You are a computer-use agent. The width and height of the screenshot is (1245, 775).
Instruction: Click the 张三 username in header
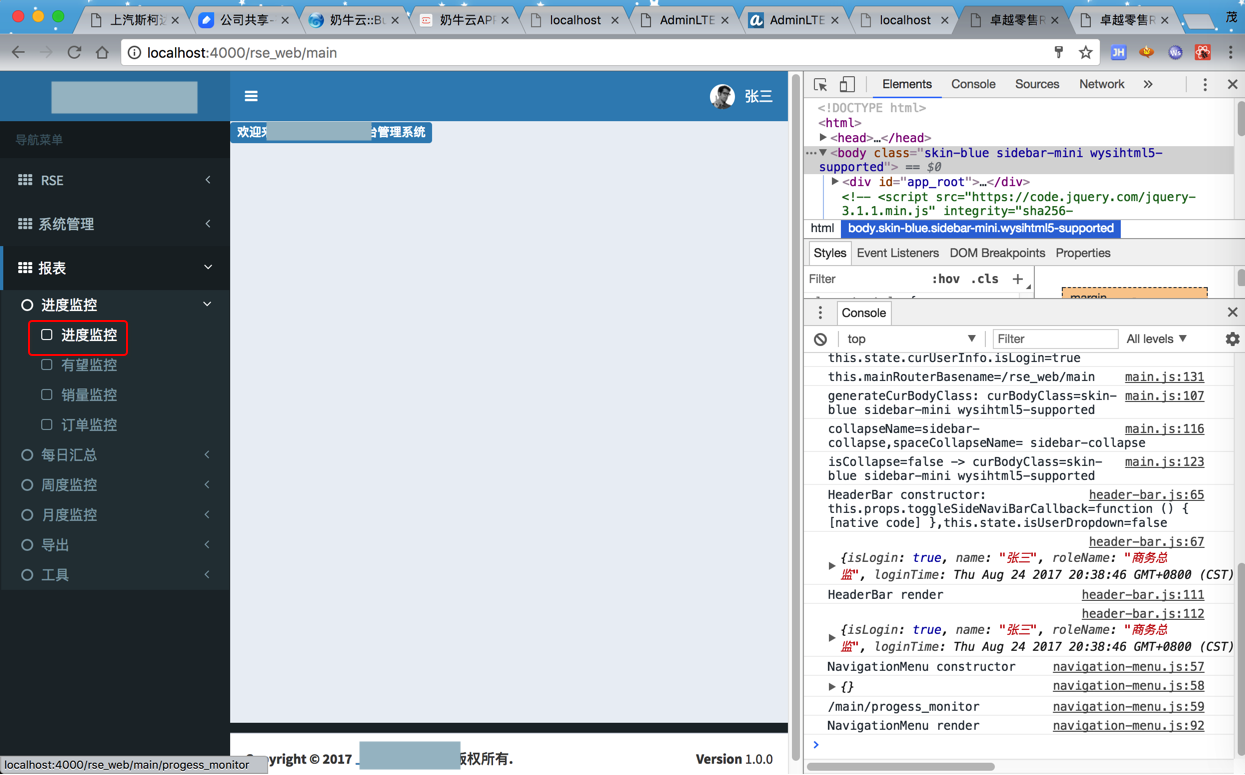[x=758, y=96]
